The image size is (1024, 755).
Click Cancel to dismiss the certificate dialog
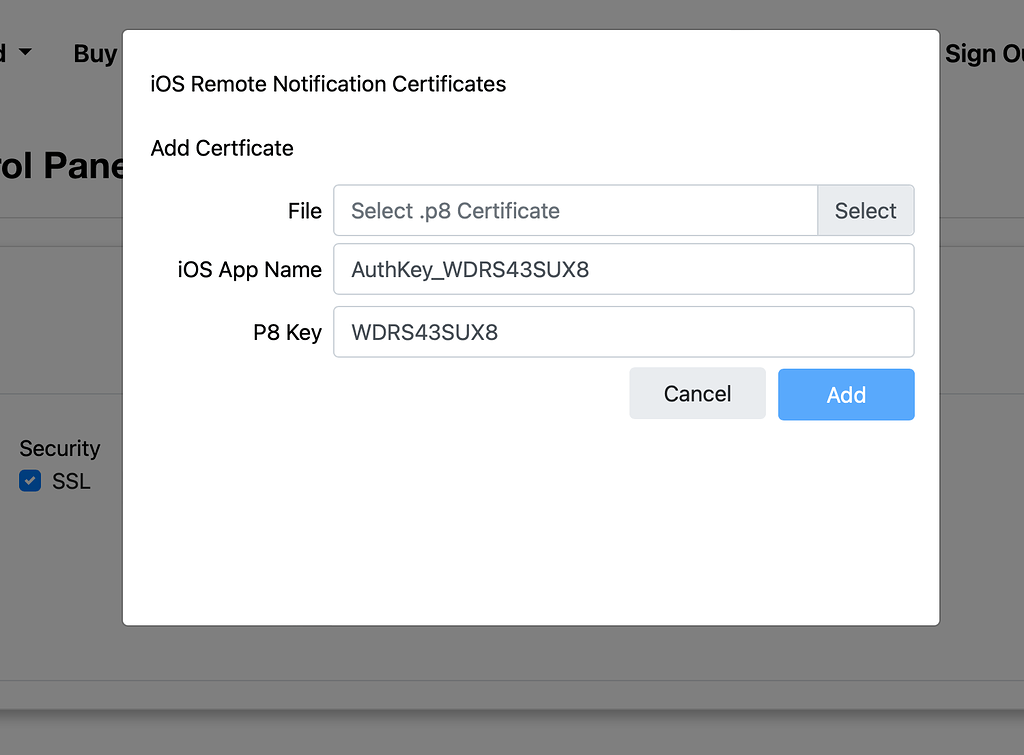click(x=697, y=393)
